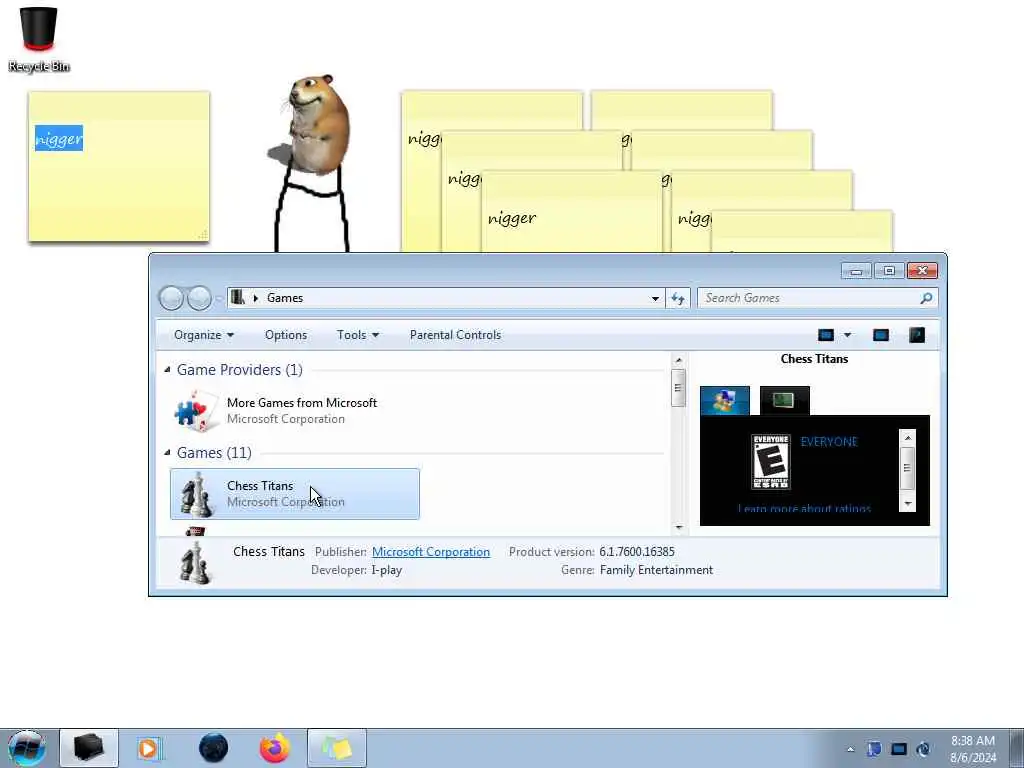
Task: Click the ratings panel scrollbar thumb
Action: (x=907, y=468)
